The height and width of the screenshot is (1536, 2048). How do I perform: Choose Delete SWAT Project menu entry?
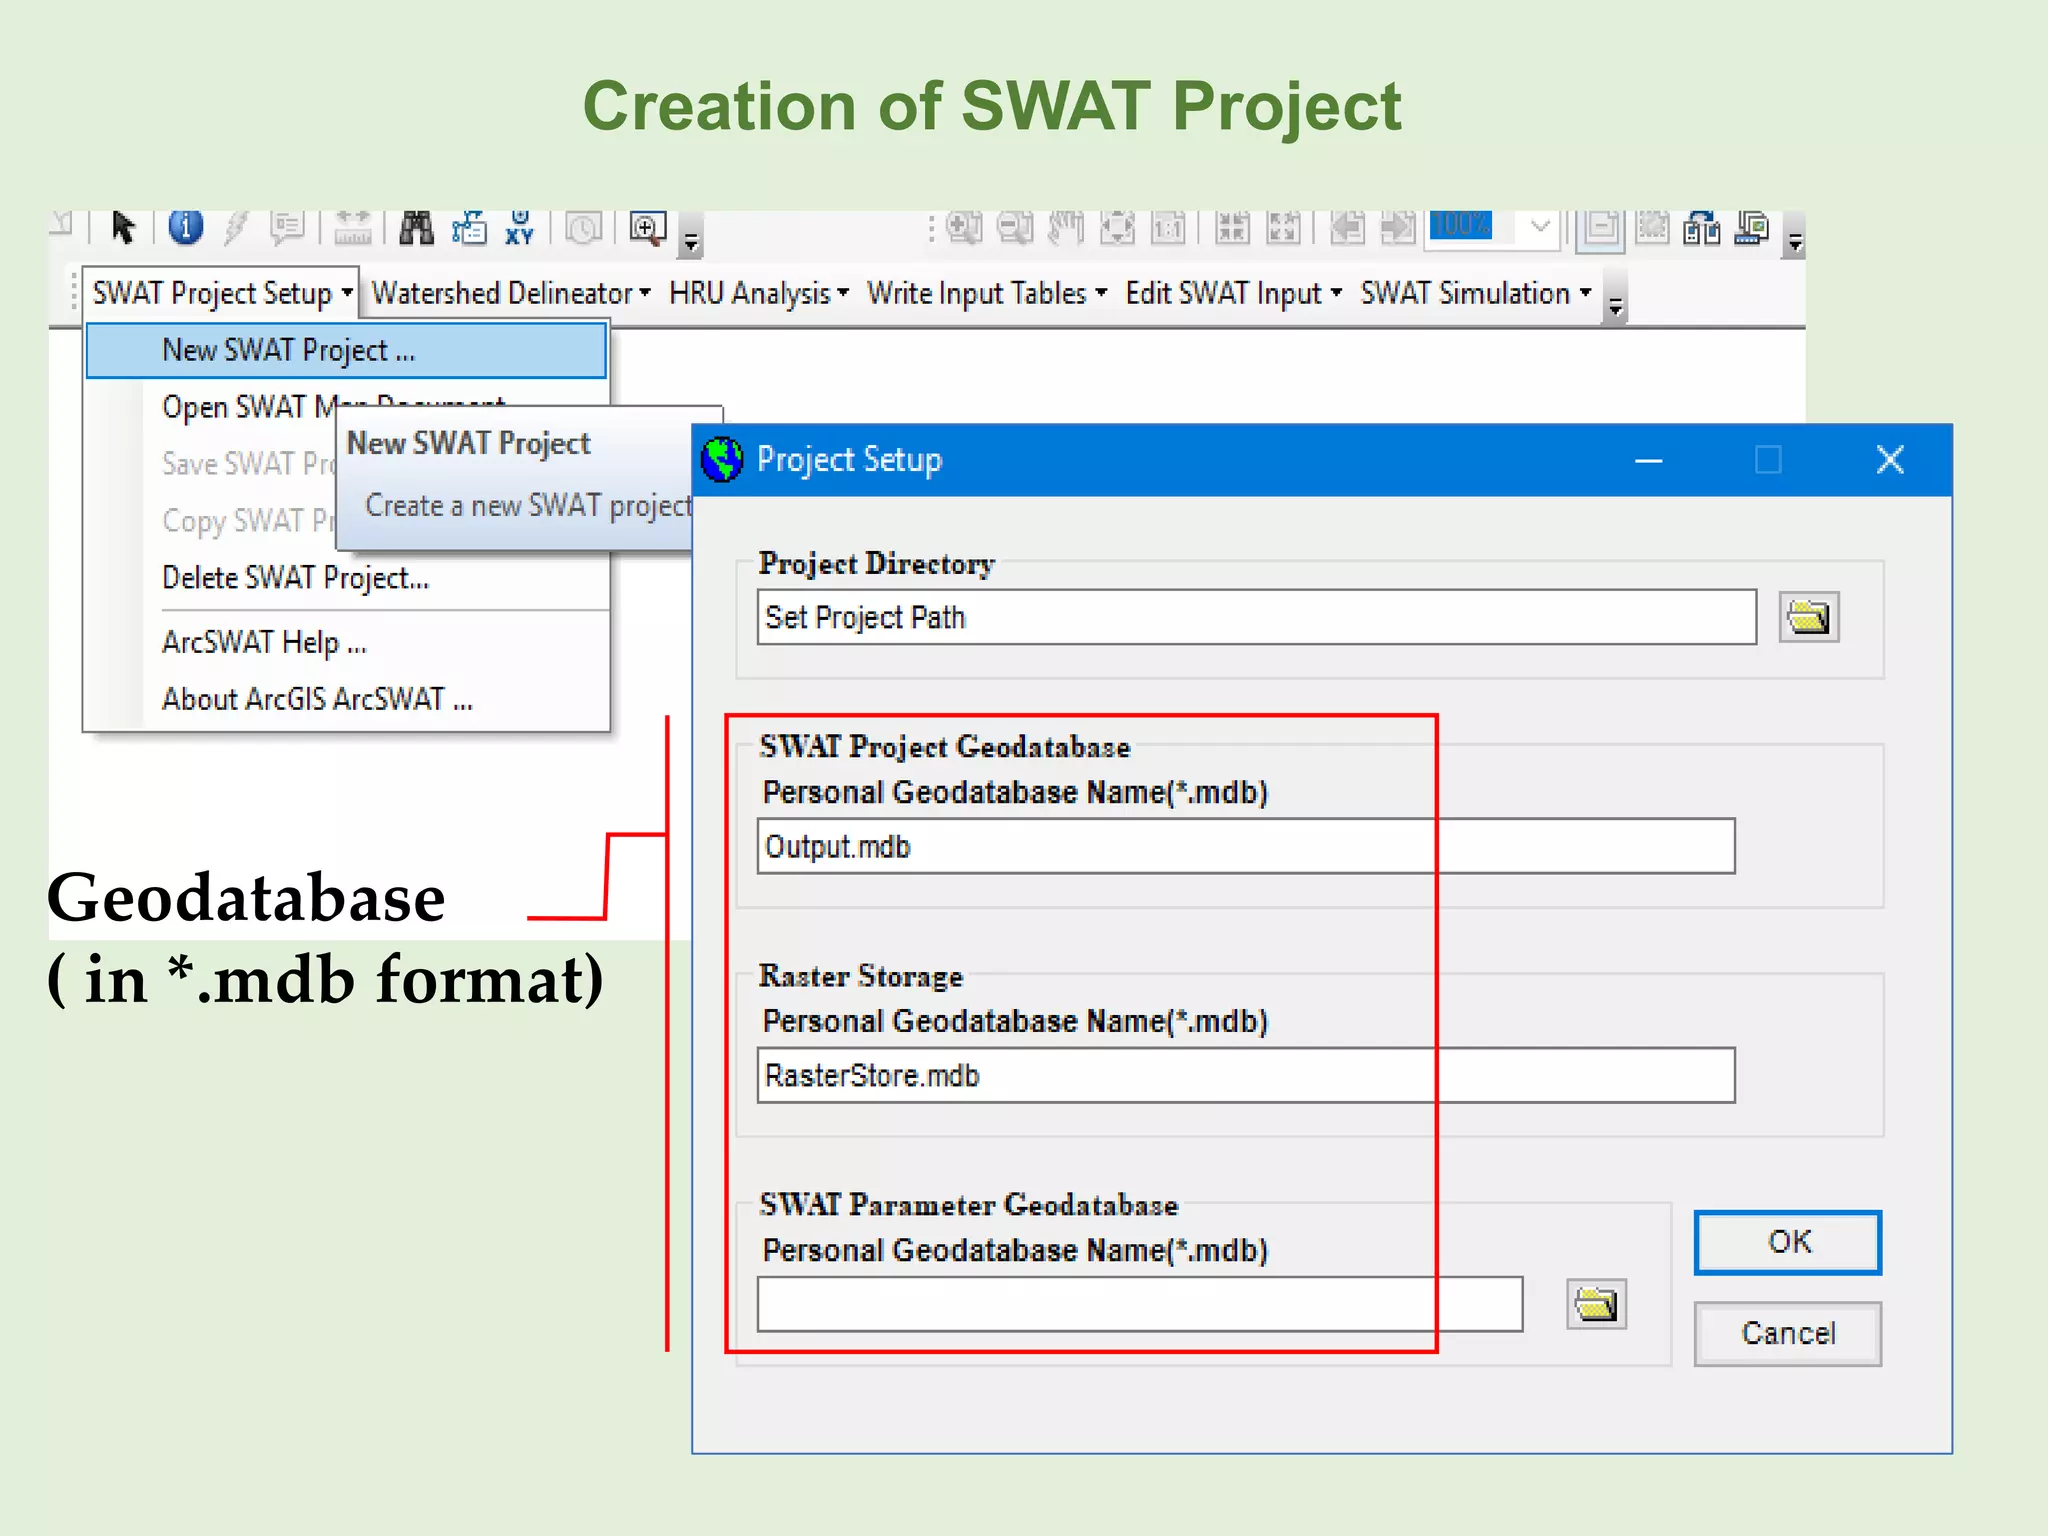(346, 578)
